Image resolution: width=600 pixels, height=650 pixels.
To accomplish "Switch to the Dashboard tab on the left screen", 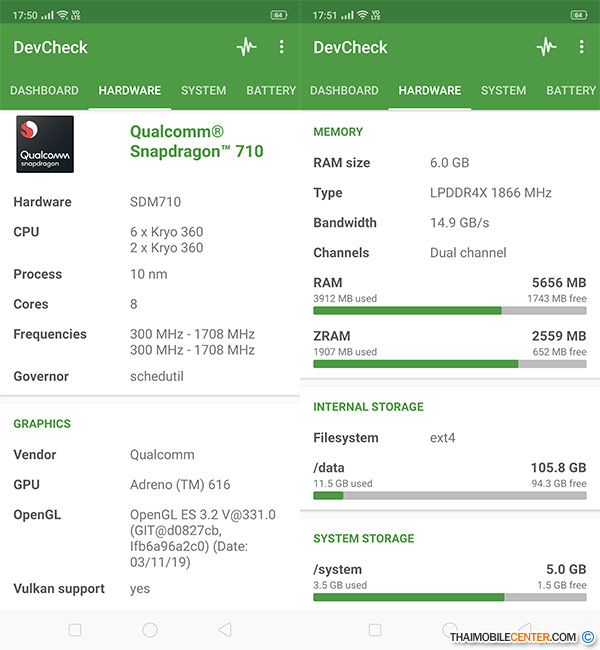I will point(44,90).
